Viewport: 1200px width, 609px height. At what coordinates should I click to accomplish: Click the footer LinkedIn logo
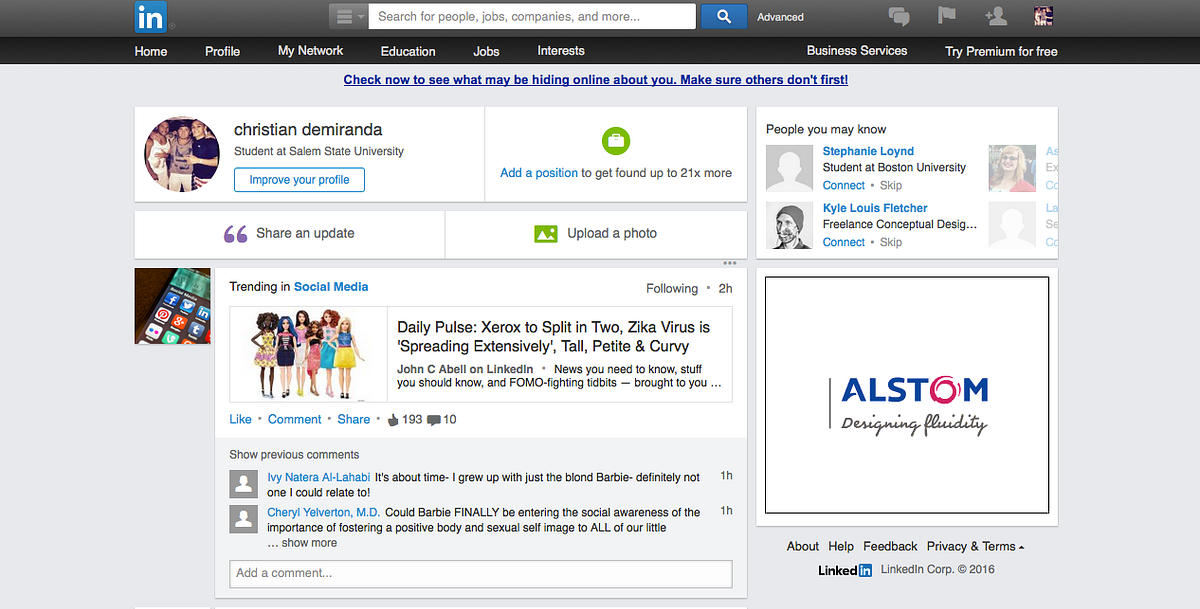[x=845, y=570]
